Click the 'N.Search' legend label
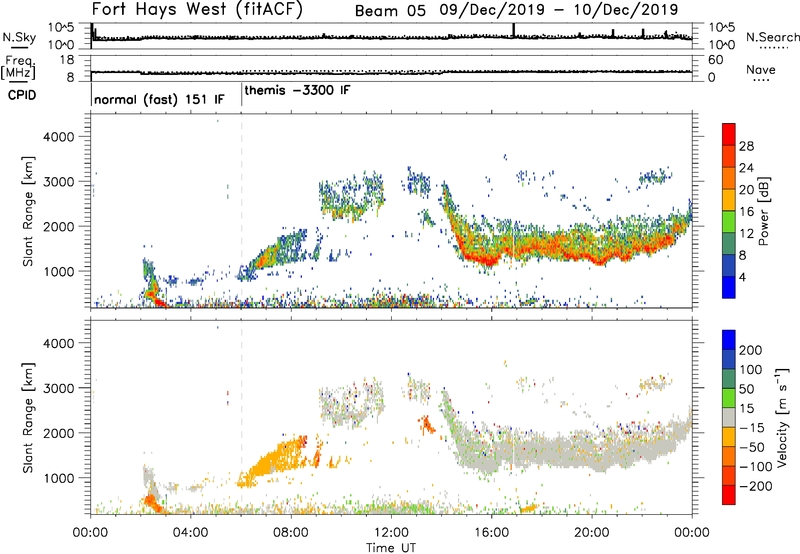Image resolution: width=800 pixels, height=554 pixels. [772, 37]
